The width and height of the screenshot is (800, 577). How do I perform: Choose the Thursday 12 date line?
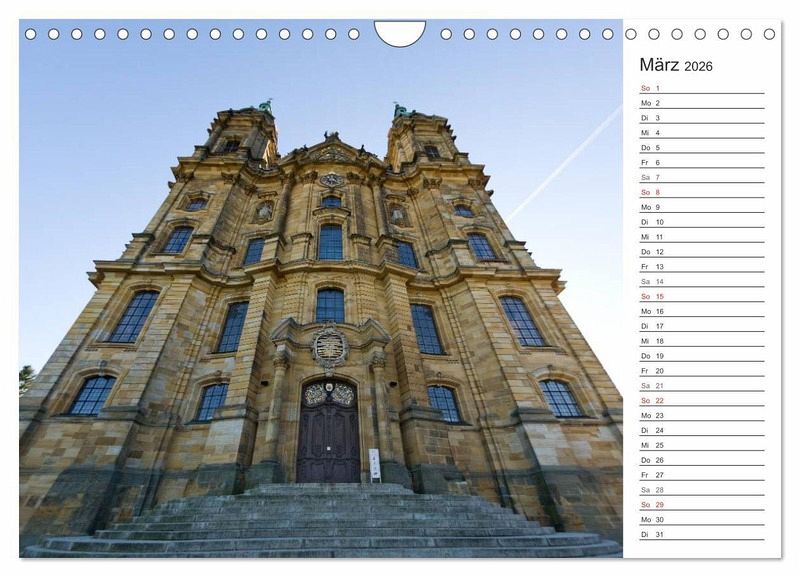pos(701,252)
